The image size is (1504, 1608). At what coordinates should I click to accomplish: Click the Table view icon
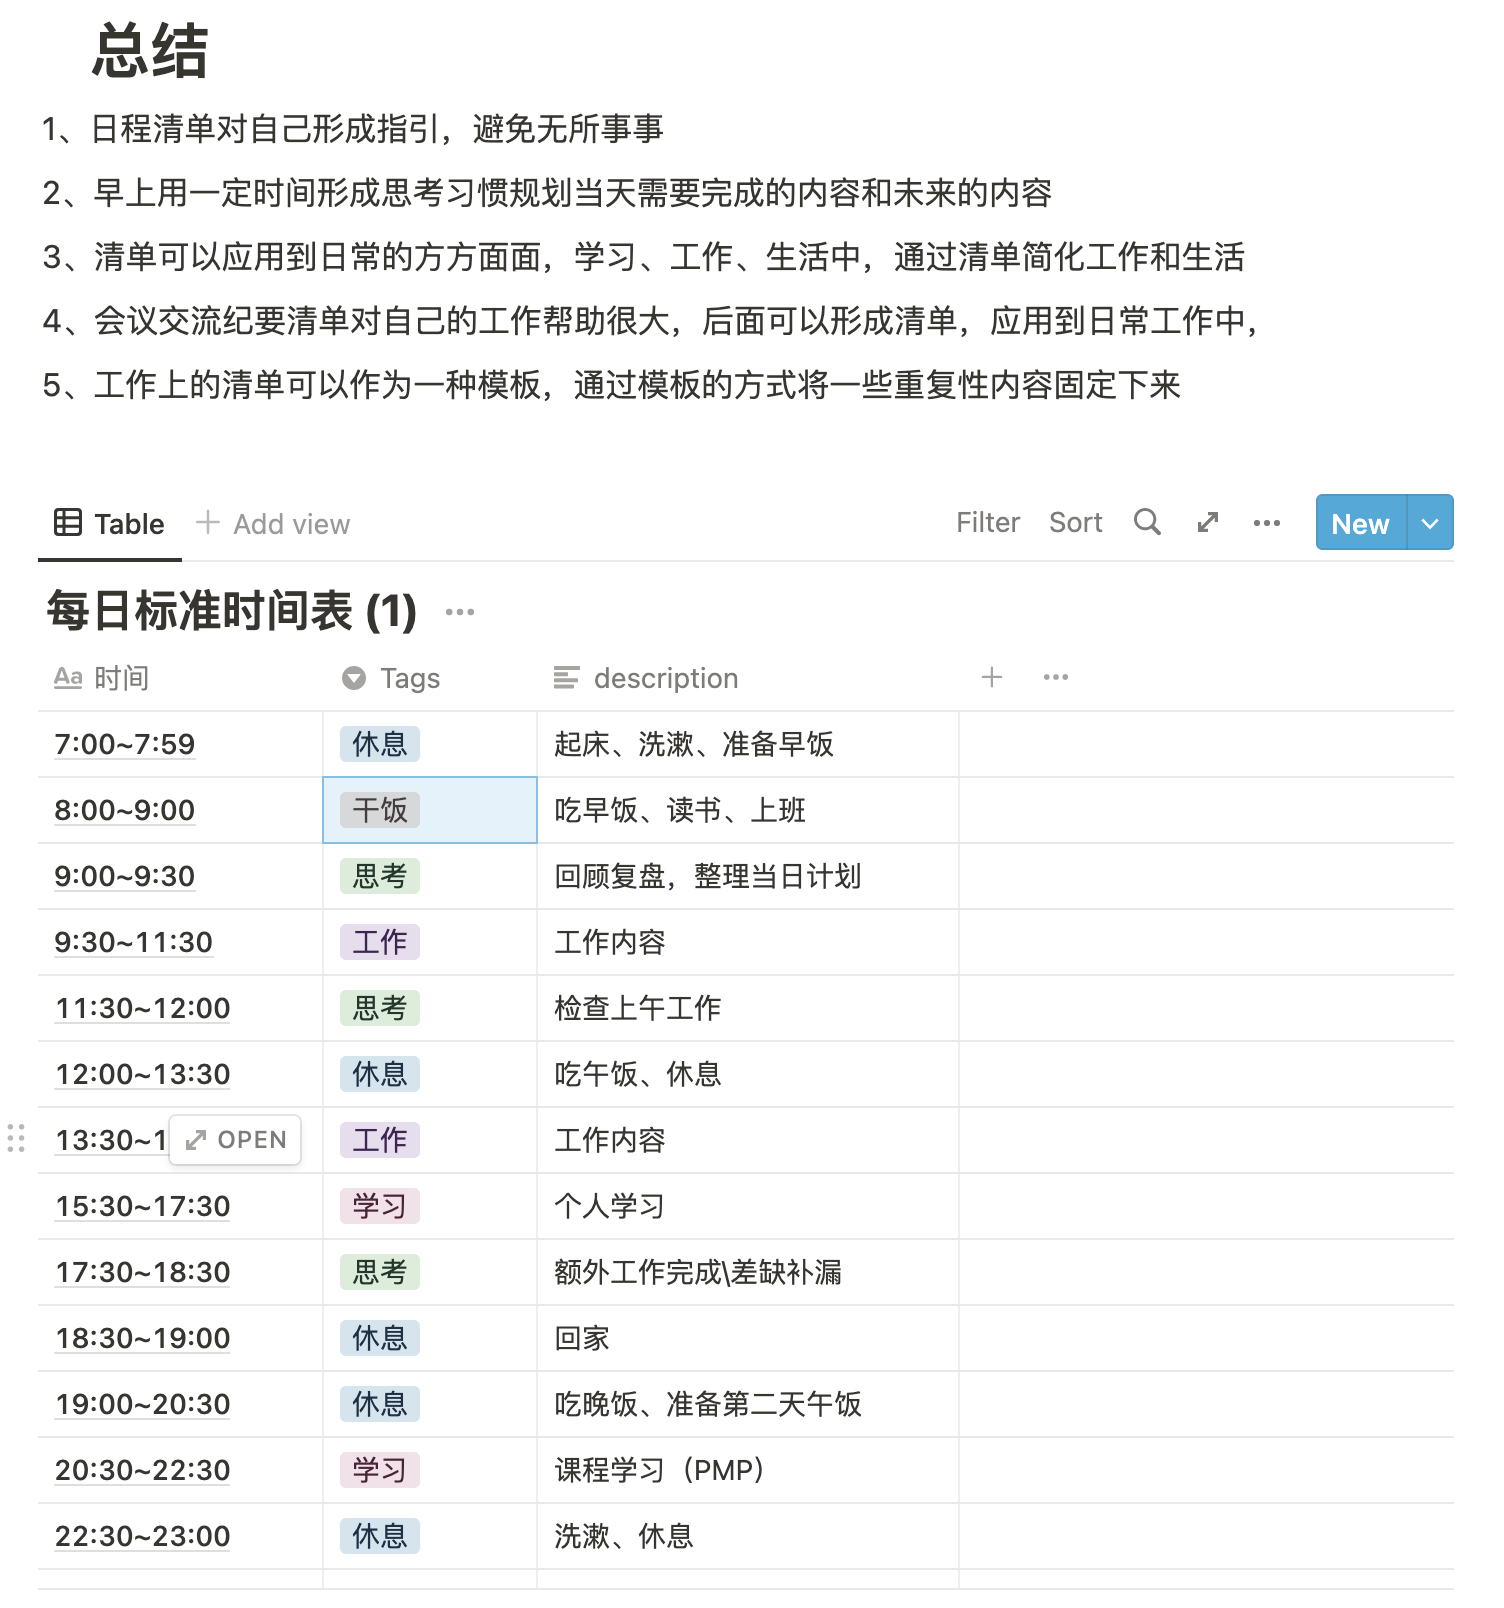(68, 522)
